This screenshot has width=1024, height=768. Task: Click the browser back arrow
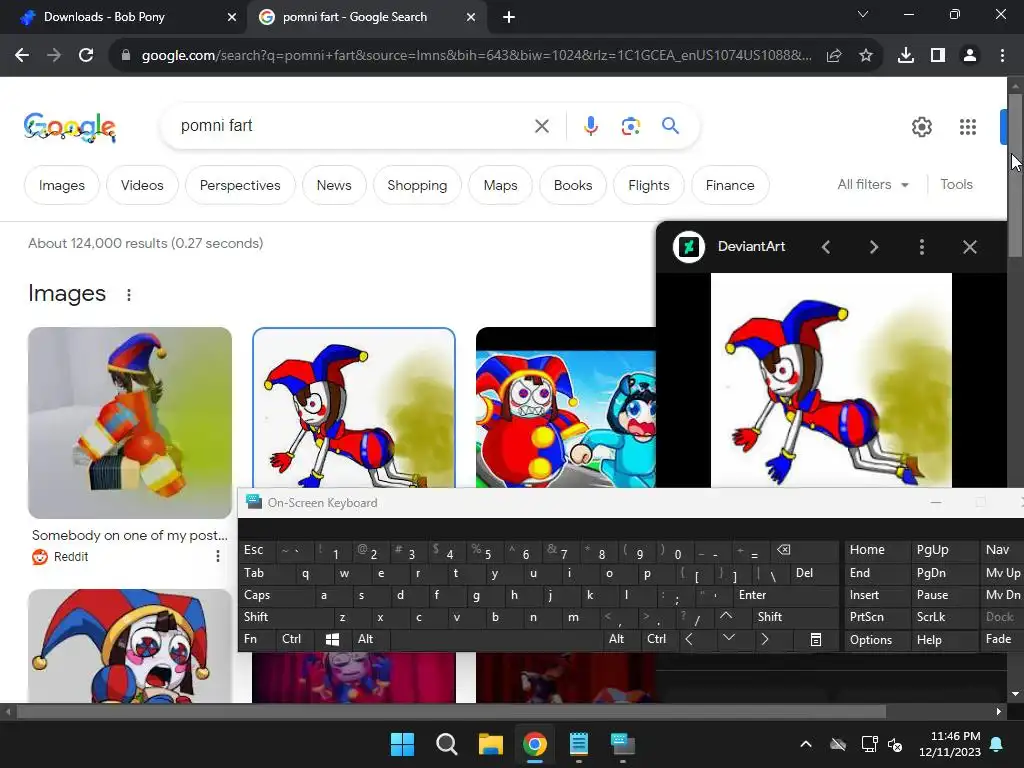(22, 56)
